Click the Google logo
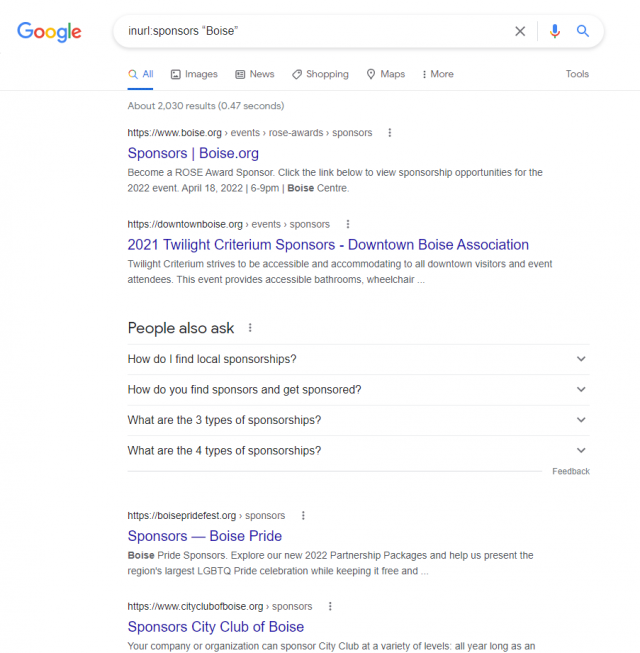This screenshot has width=640, height=653. 49,31
